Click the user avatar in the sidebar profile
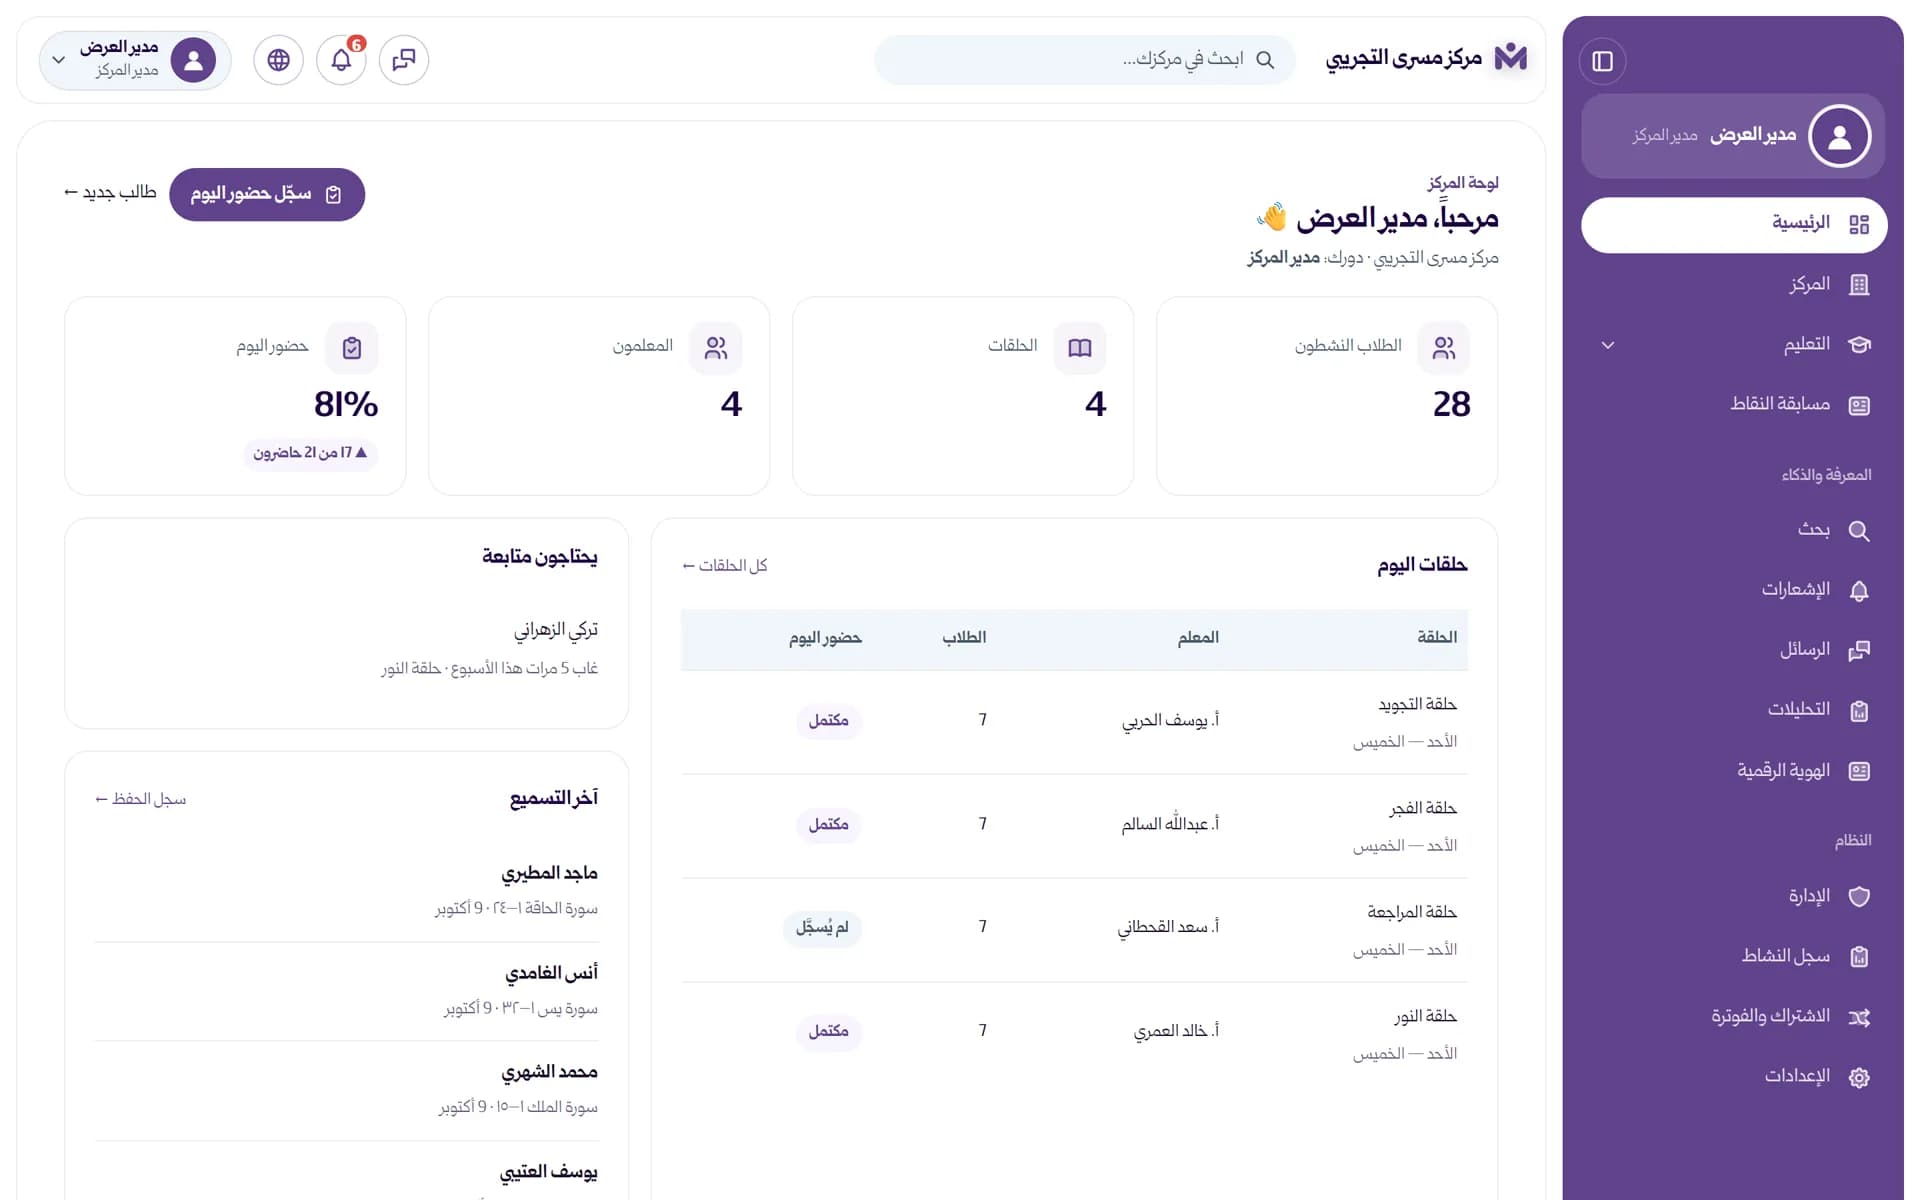This screenshot has width=1920, height=1200. click(x=1839, y=136)
